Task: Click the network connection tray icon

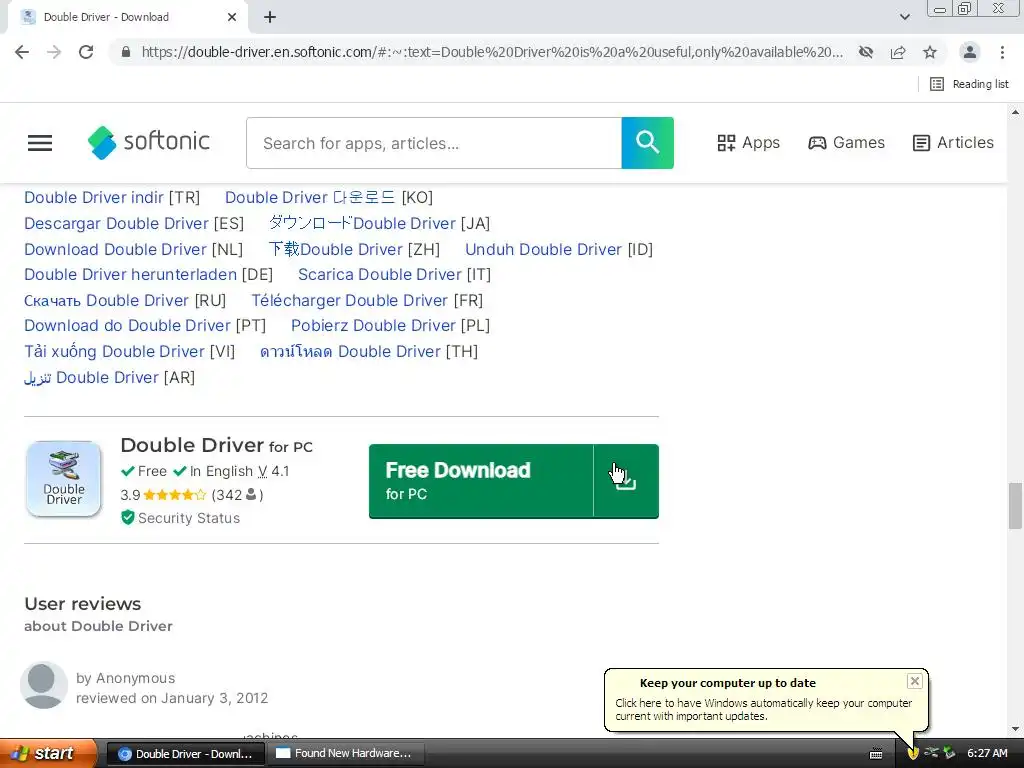Action: coord(931,753)
